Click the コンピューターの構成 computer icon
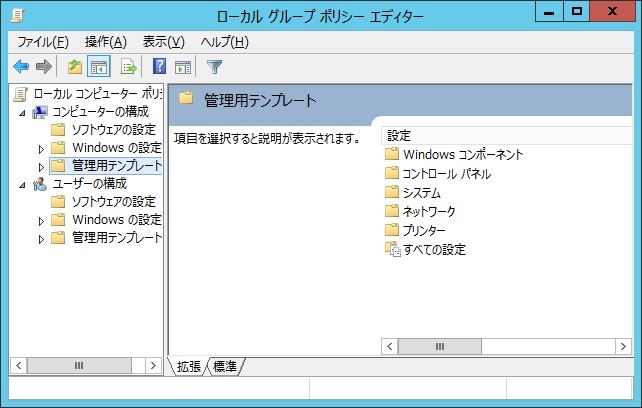642x408 pixels. pyautogui.click(x=40, y=112)
